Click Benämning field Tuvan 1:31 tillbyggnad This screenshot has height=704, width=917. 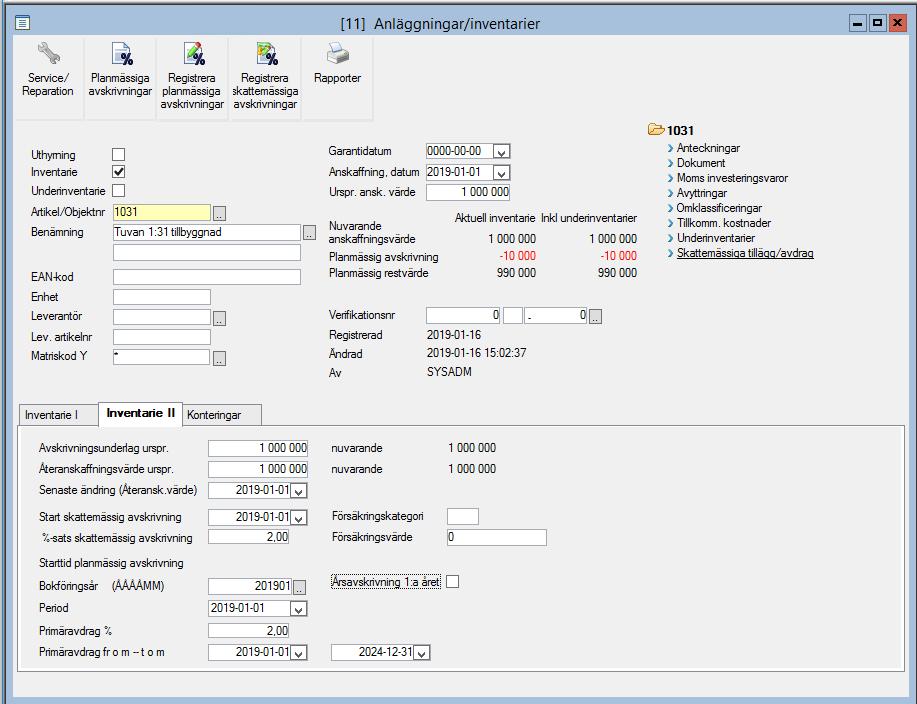point(206,232)
